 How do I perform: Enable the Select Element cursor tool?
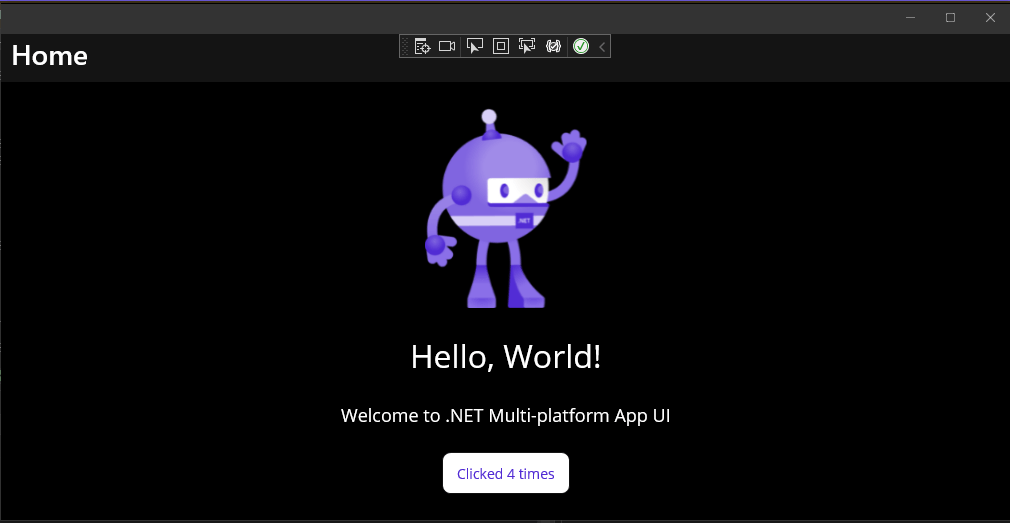point(475,46)
